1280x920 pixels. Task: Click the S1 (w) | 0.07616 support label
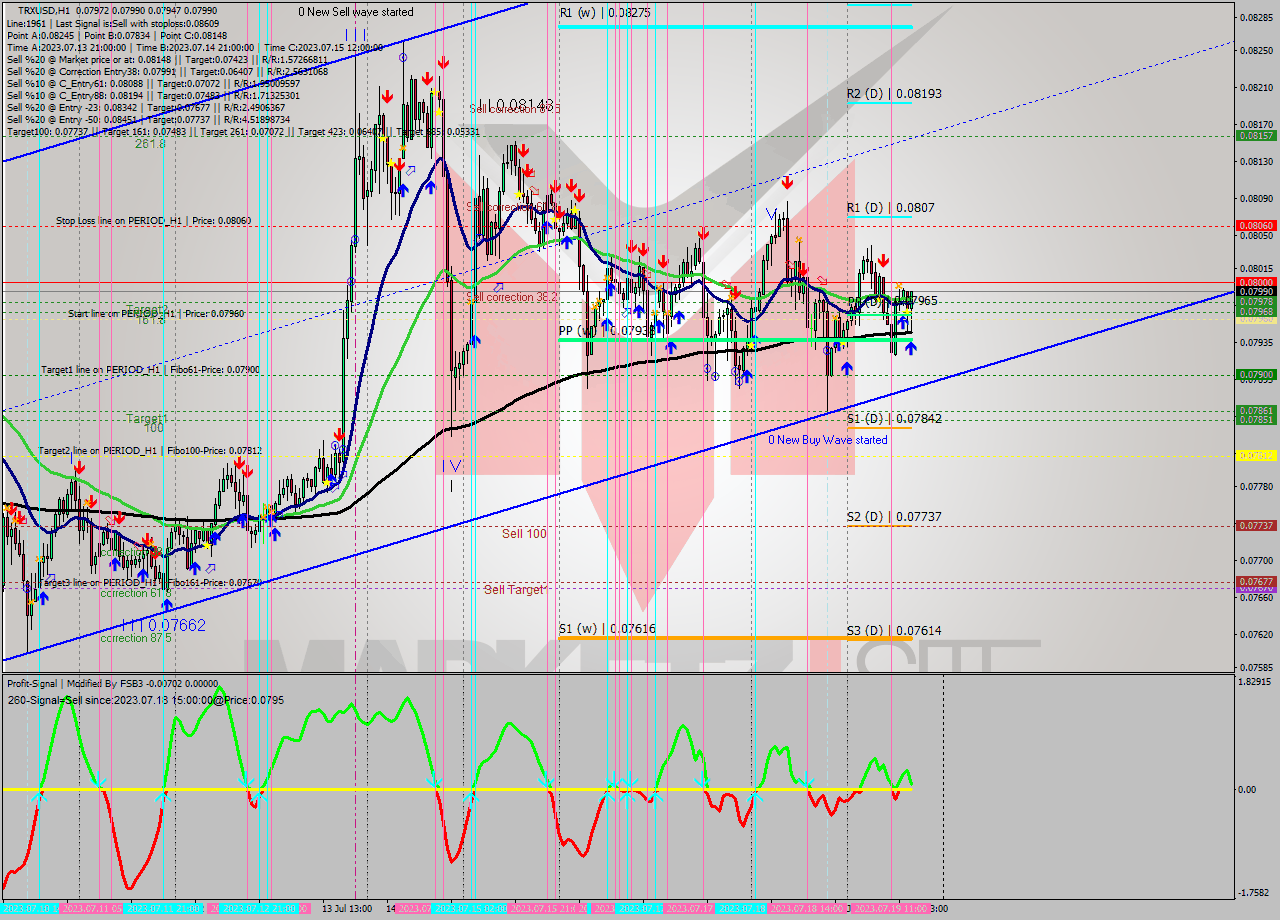point(608,628)
